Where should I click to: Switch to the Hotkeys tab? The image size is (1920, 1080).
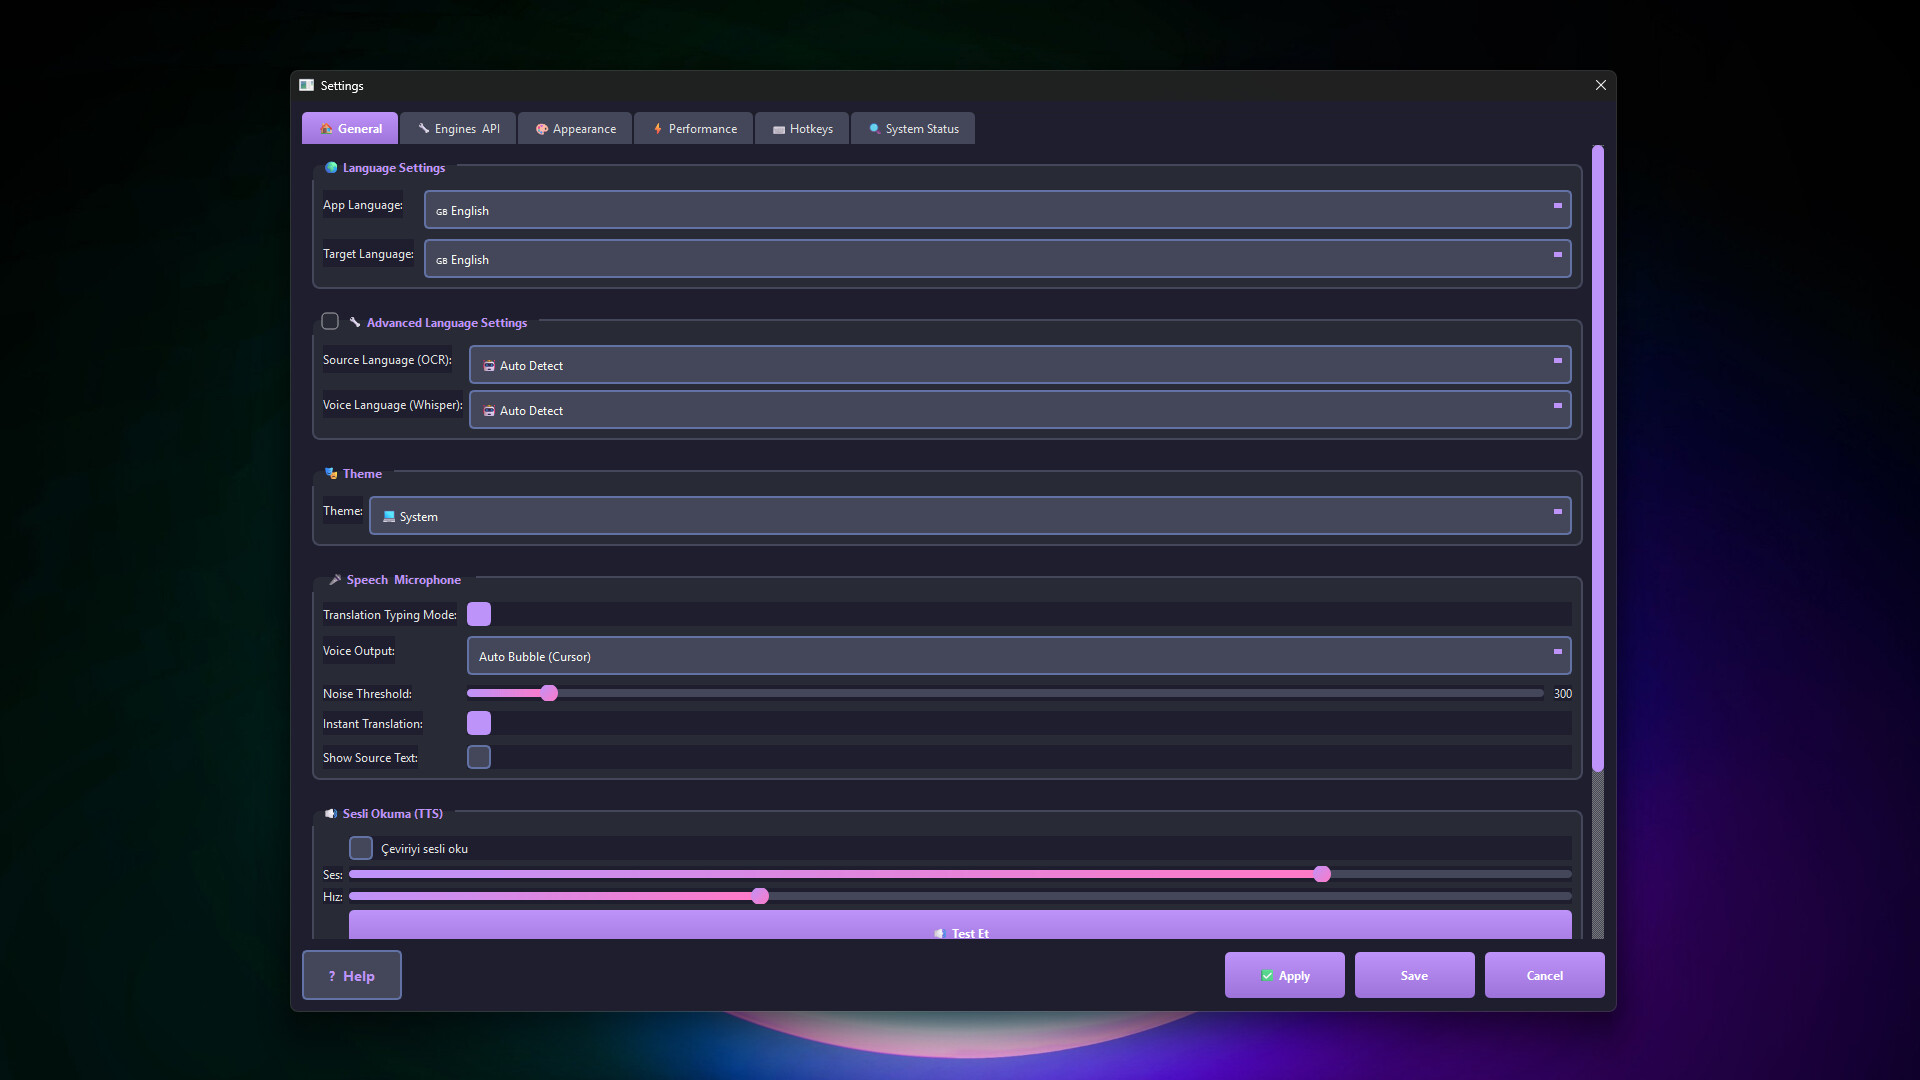[801, 128]
